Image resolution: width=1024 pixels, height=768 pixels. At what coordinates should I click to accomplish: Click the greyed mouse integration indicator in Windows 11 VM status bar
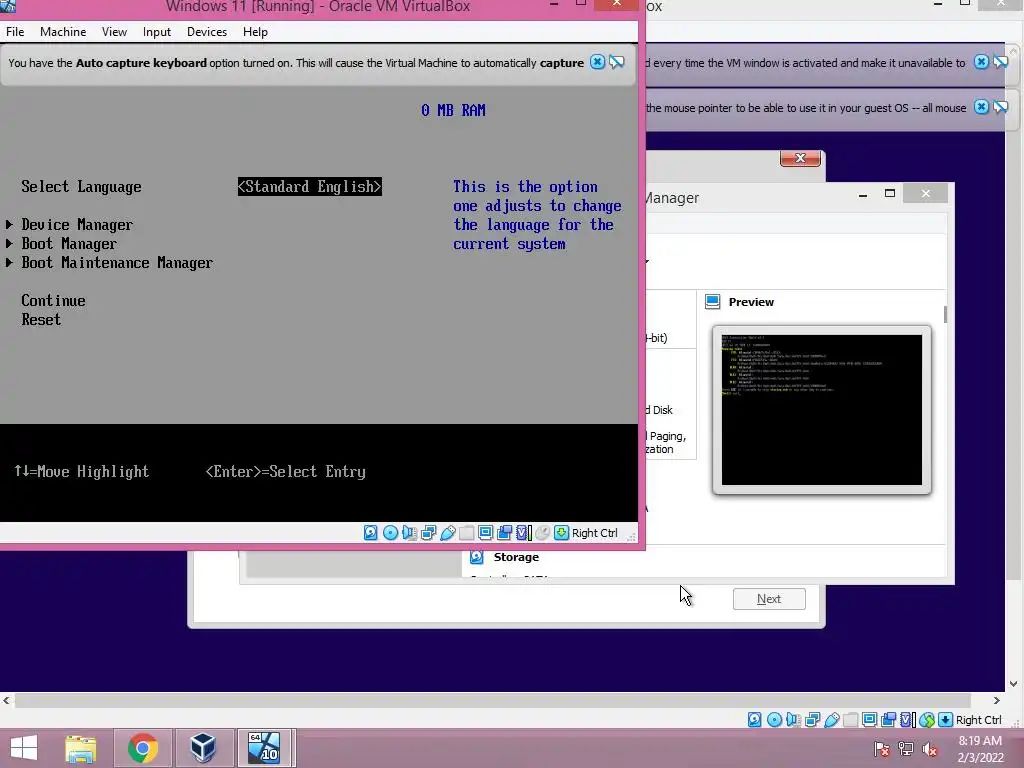coord(542,533)
